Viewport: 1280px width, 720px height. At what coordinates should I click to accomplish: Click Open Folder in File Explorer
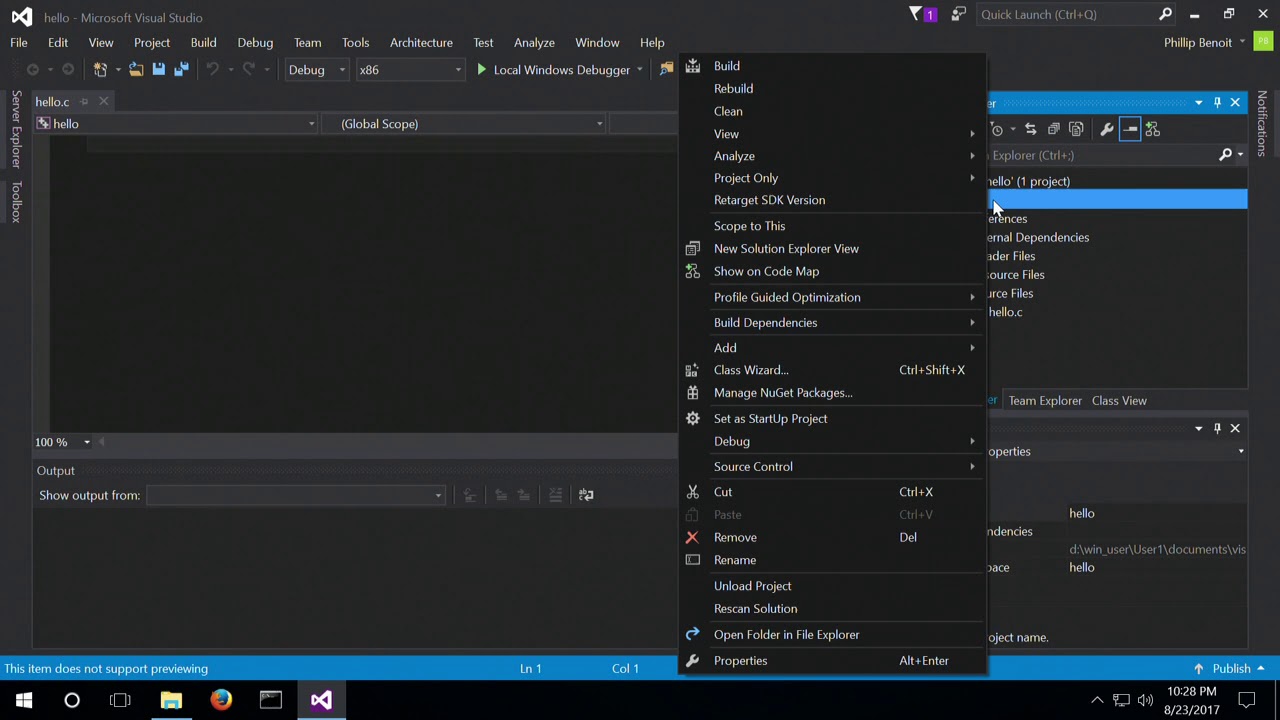click(x=832, y=635)
